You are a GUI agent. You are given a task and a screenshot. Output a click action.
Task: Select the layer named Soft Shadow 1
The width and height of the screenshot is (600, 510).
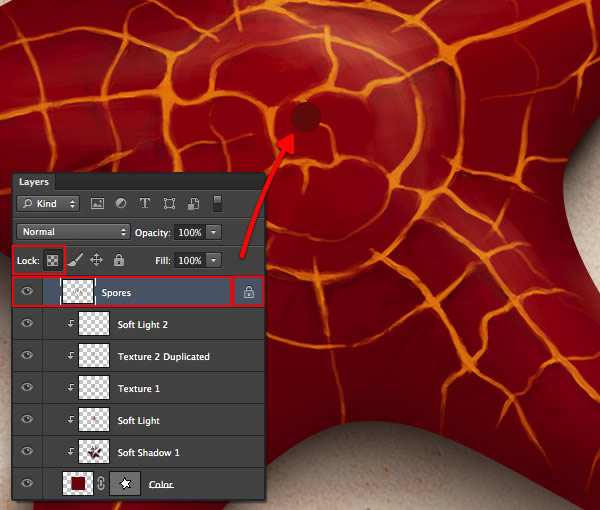tap(148, 453)
